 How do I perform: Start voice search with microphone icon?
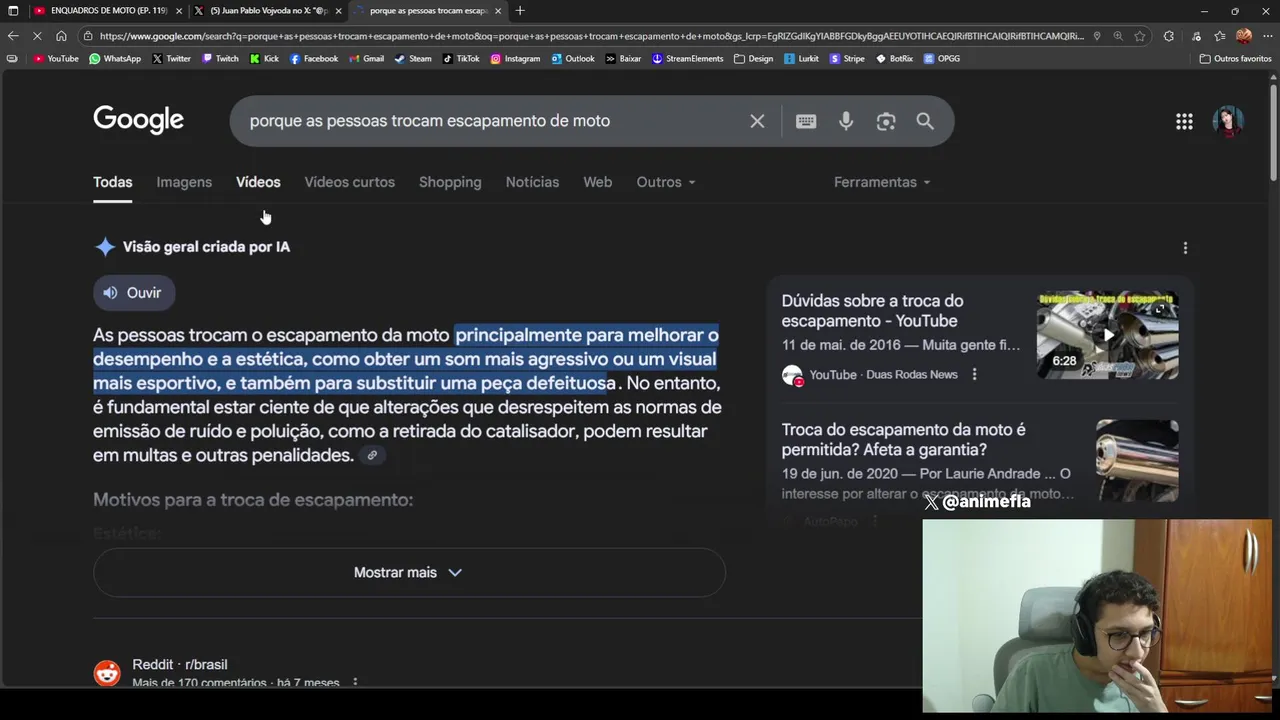click(x=846, y=121)
